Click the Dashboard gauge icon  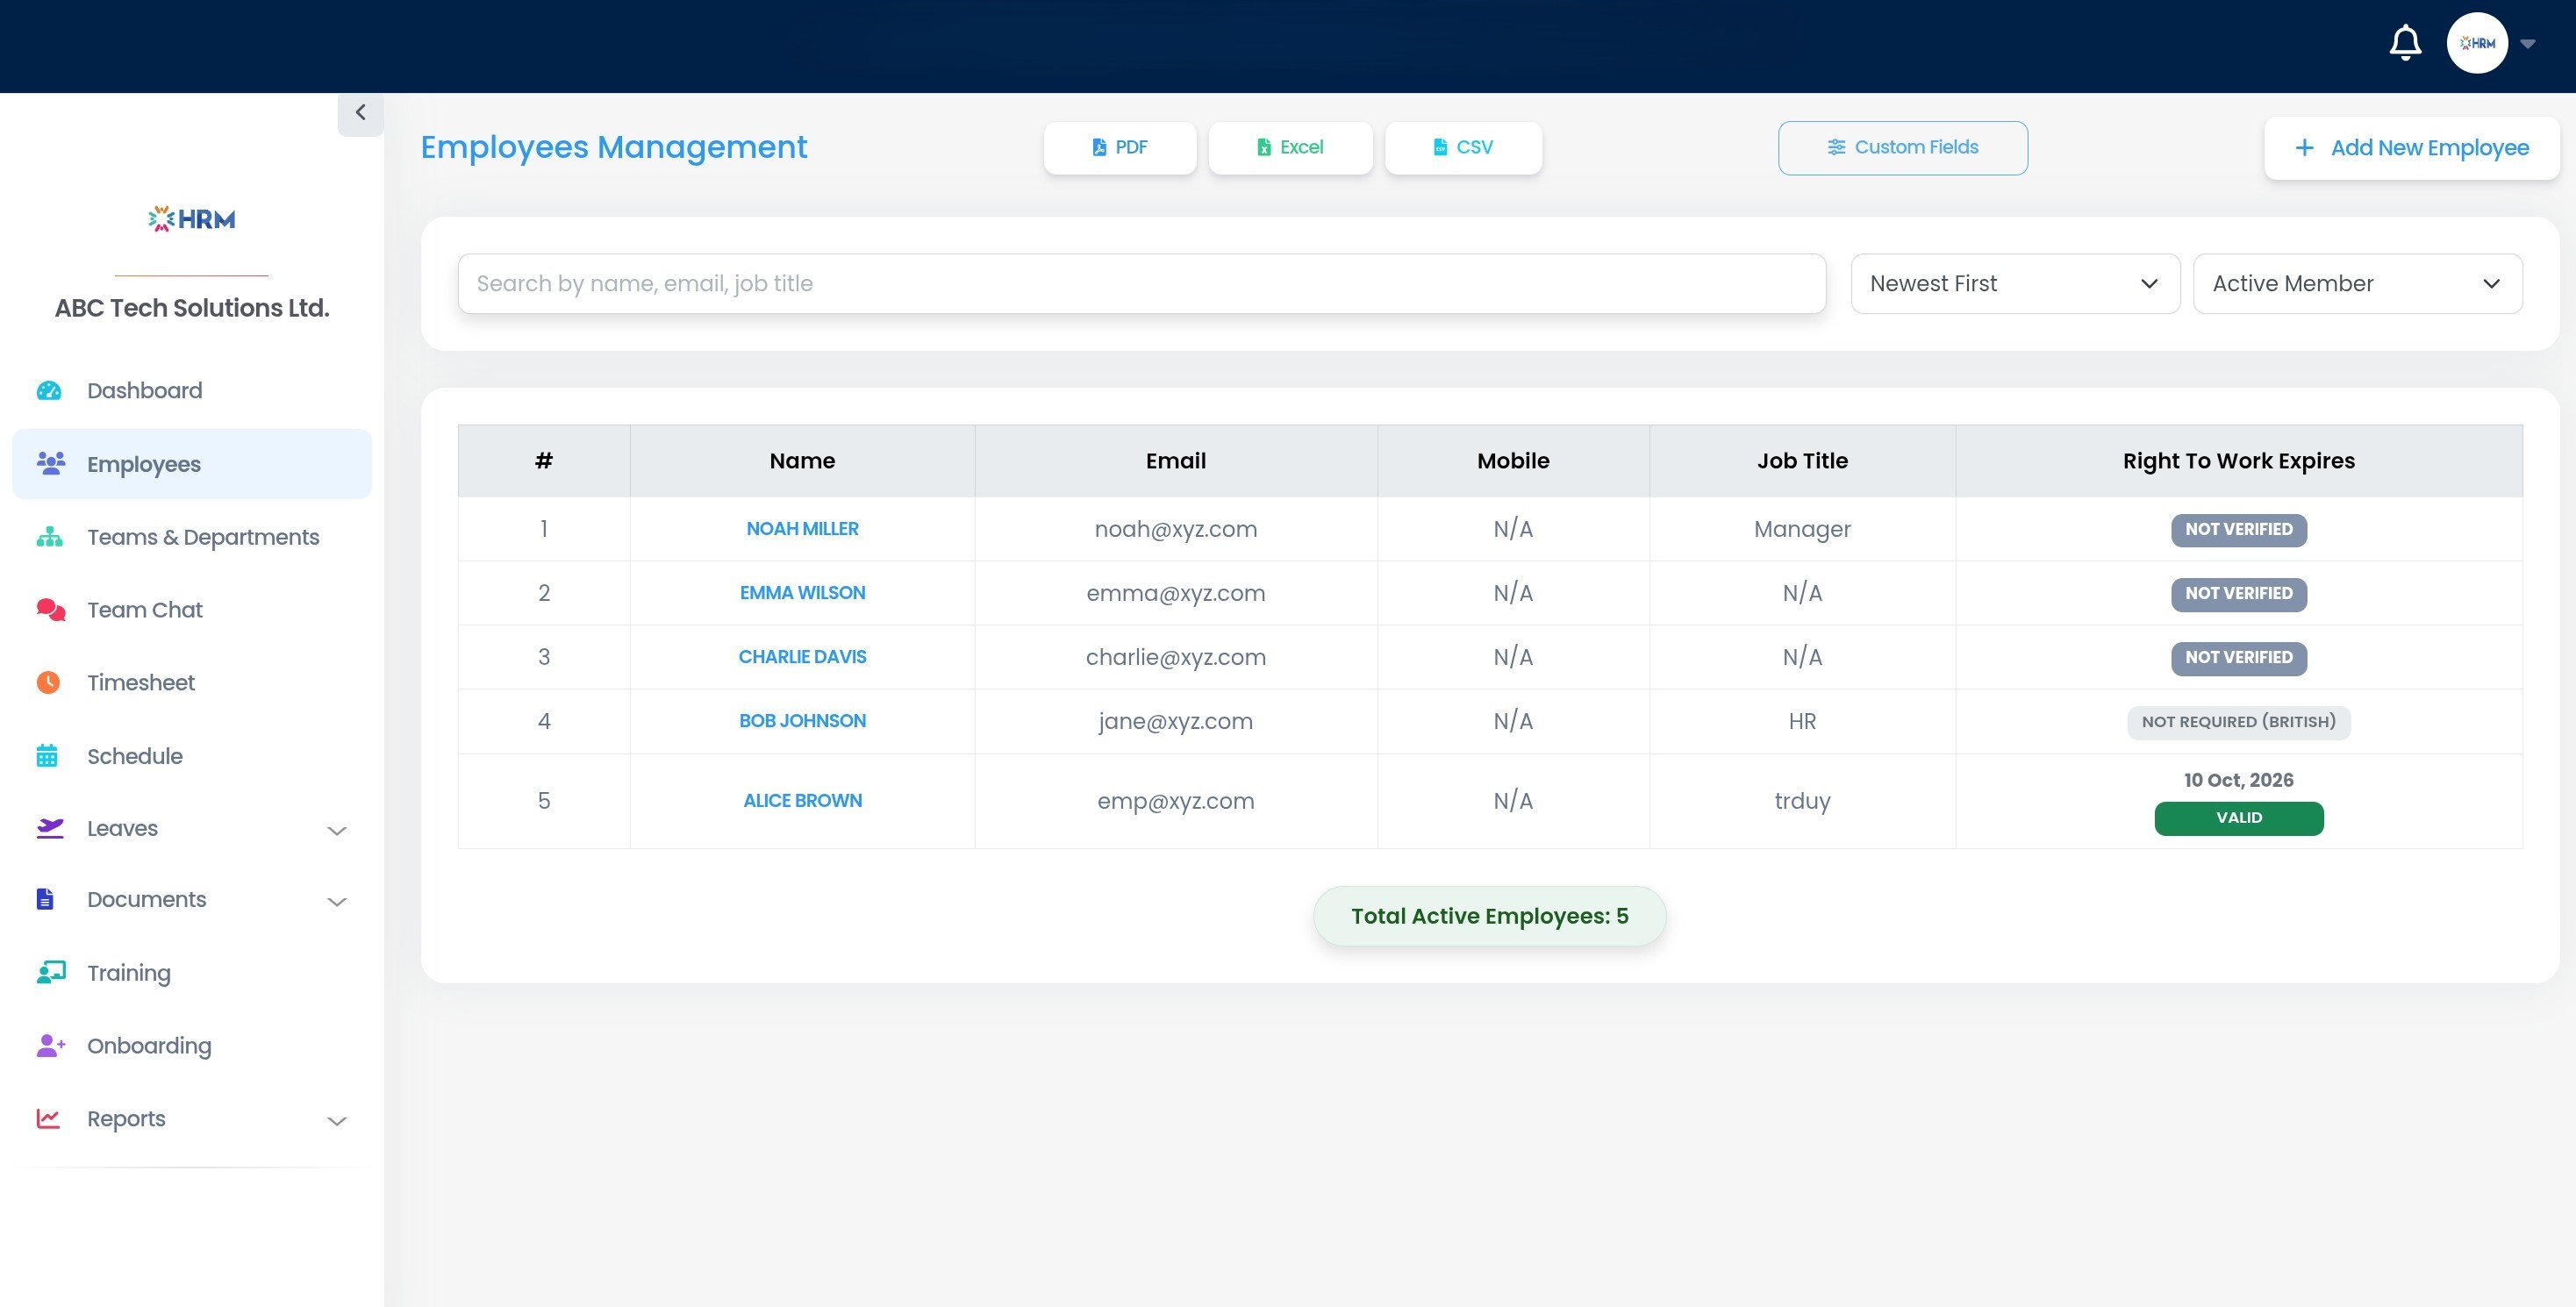49,391
